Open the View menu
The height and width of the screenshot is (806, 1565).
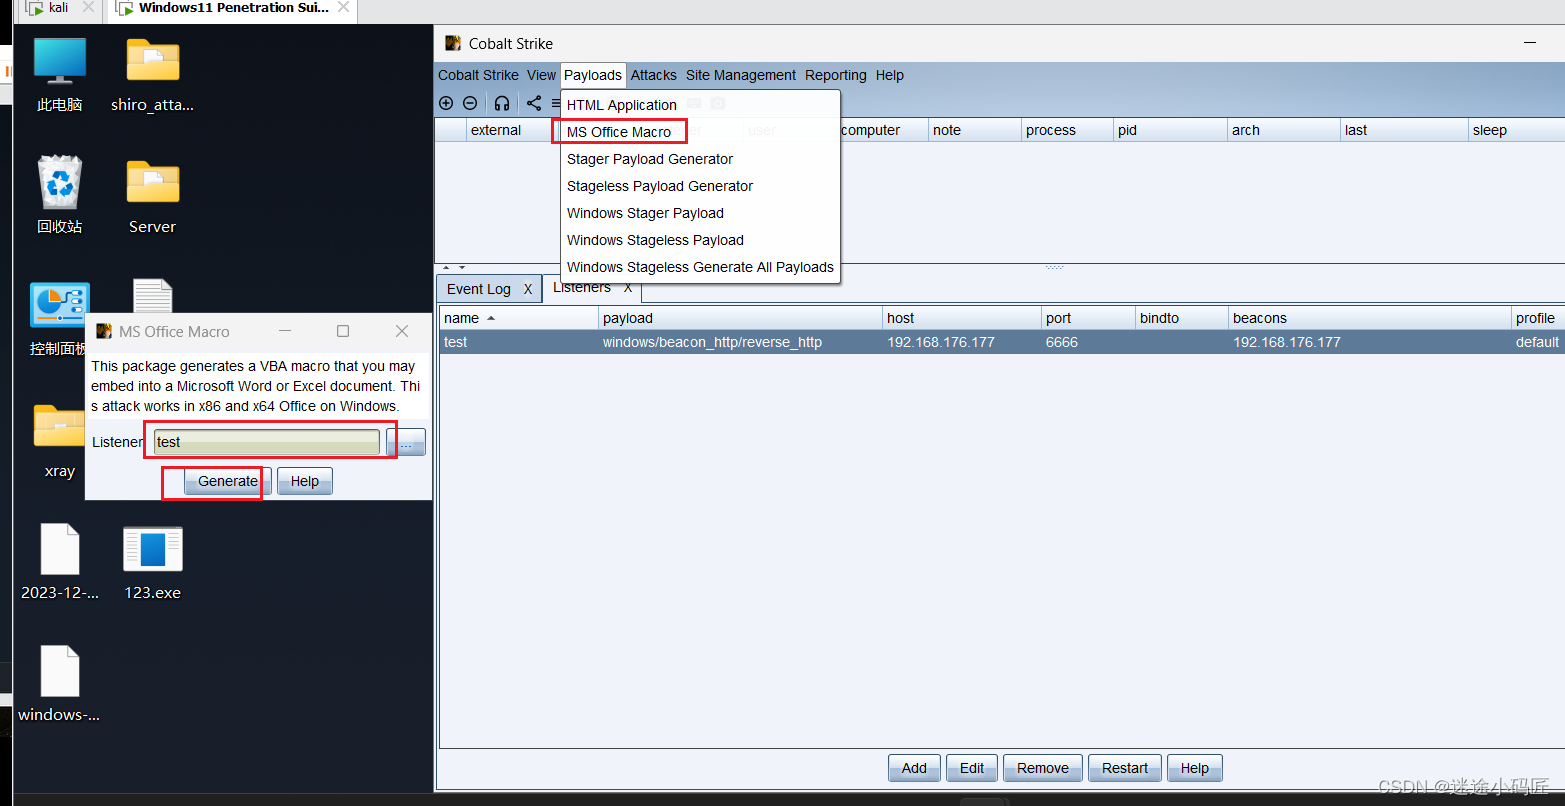[541, 75]
